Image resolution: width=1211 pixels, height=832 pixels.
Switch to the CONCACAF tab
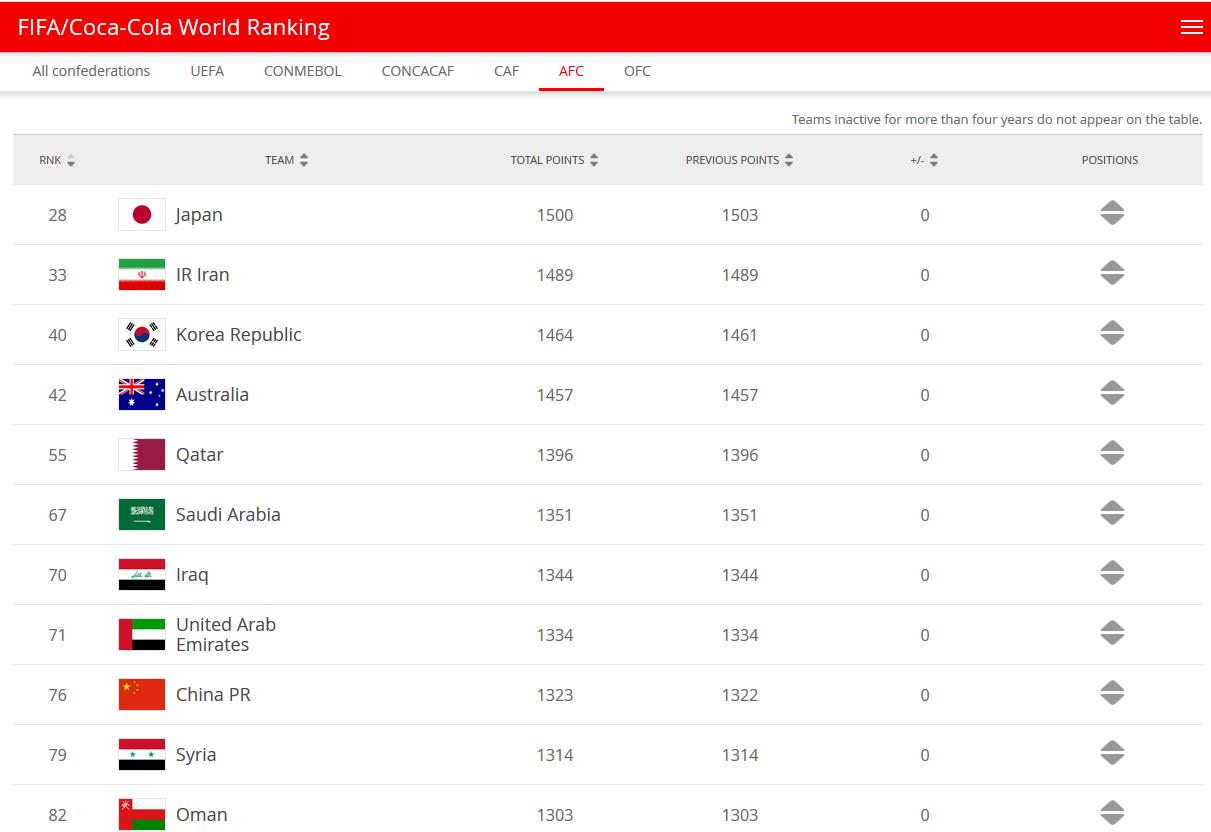pos(418,71)
